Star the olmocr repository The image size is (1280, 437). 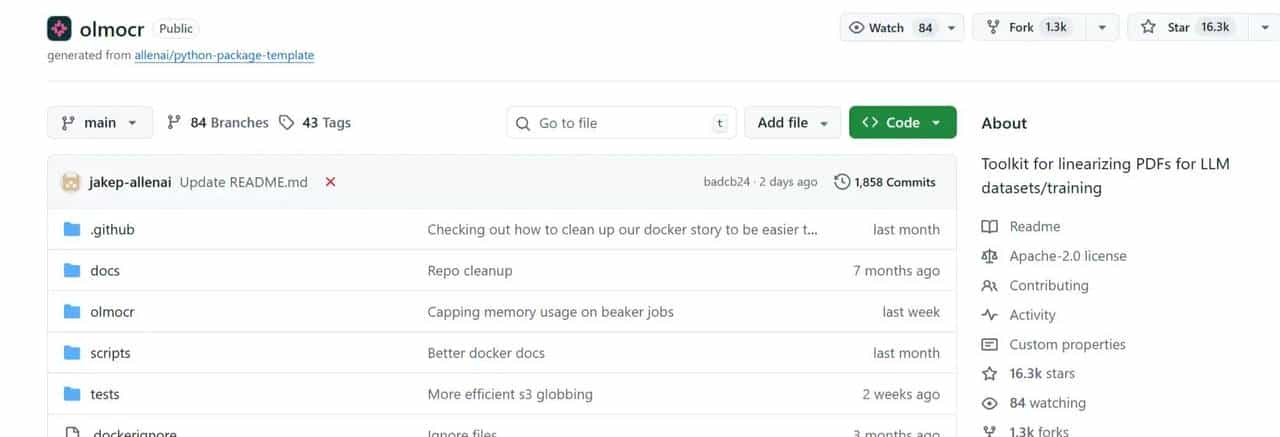(1185, 28)
